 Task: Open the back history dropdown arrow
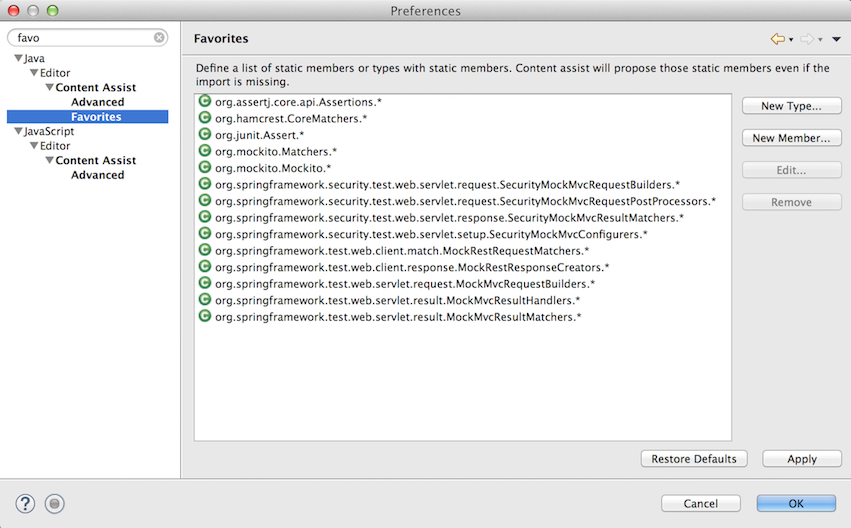pyautogui.click(x=791, y=40)
